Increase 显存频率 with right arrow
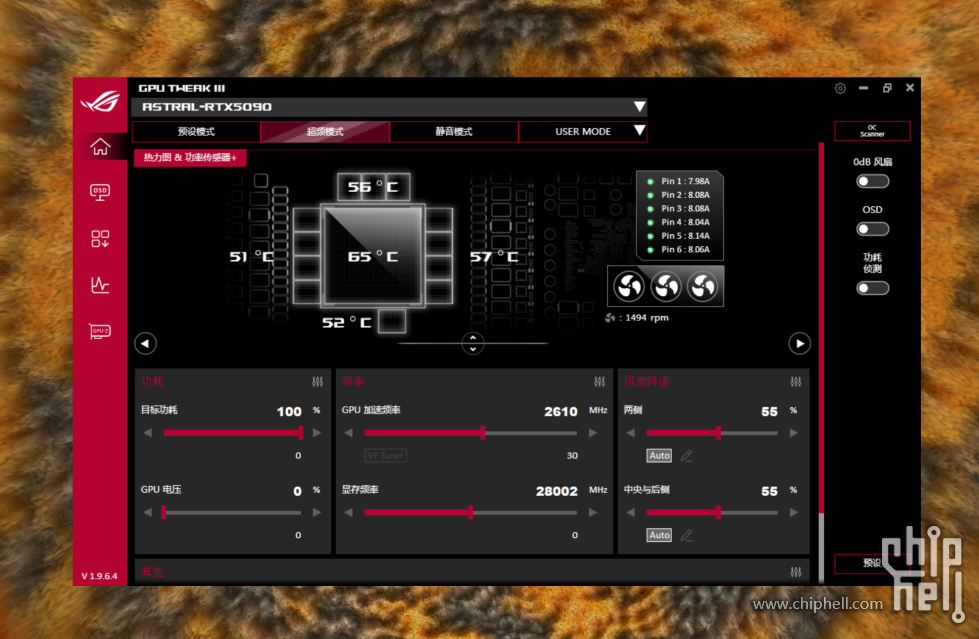The image size is (979, 639). (x=593, y=513)
